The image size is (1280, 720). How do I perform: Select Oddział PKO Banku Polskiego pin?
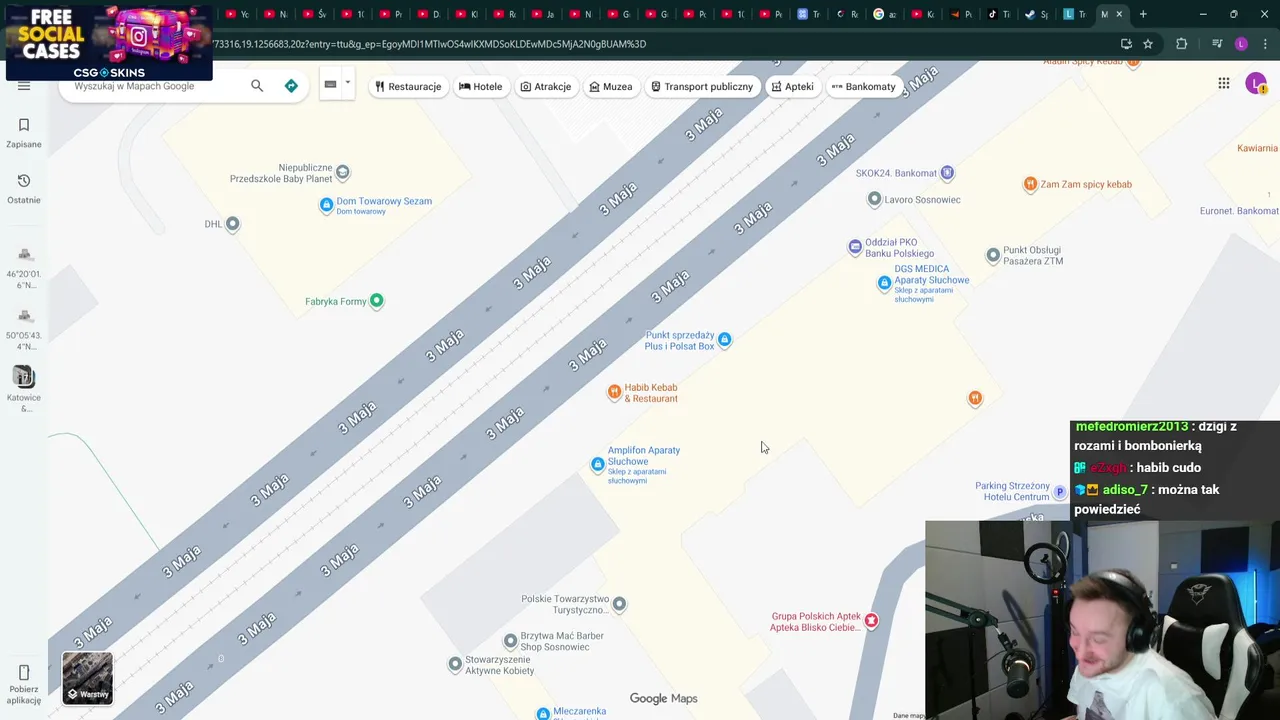tap(855, 247)
